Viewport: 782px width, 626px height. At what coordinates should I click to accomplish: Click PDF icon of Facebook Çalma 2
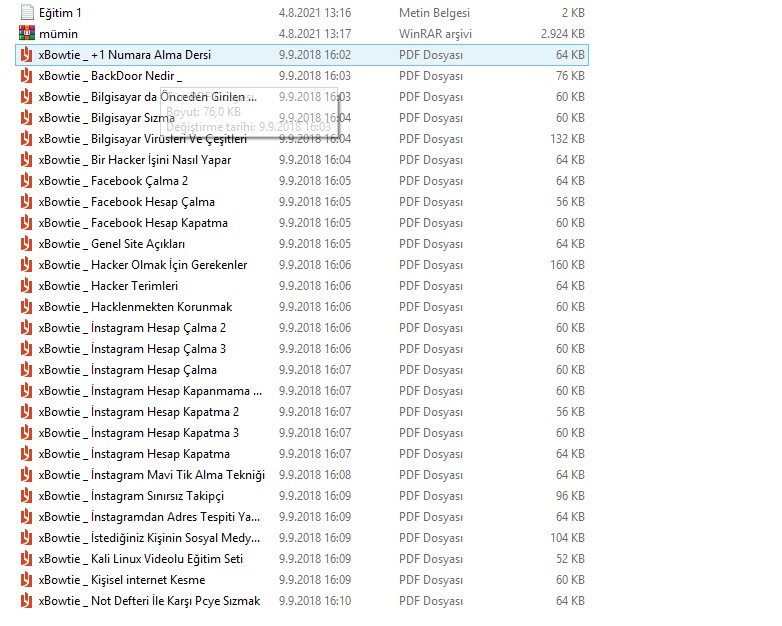tap(27, 181)
